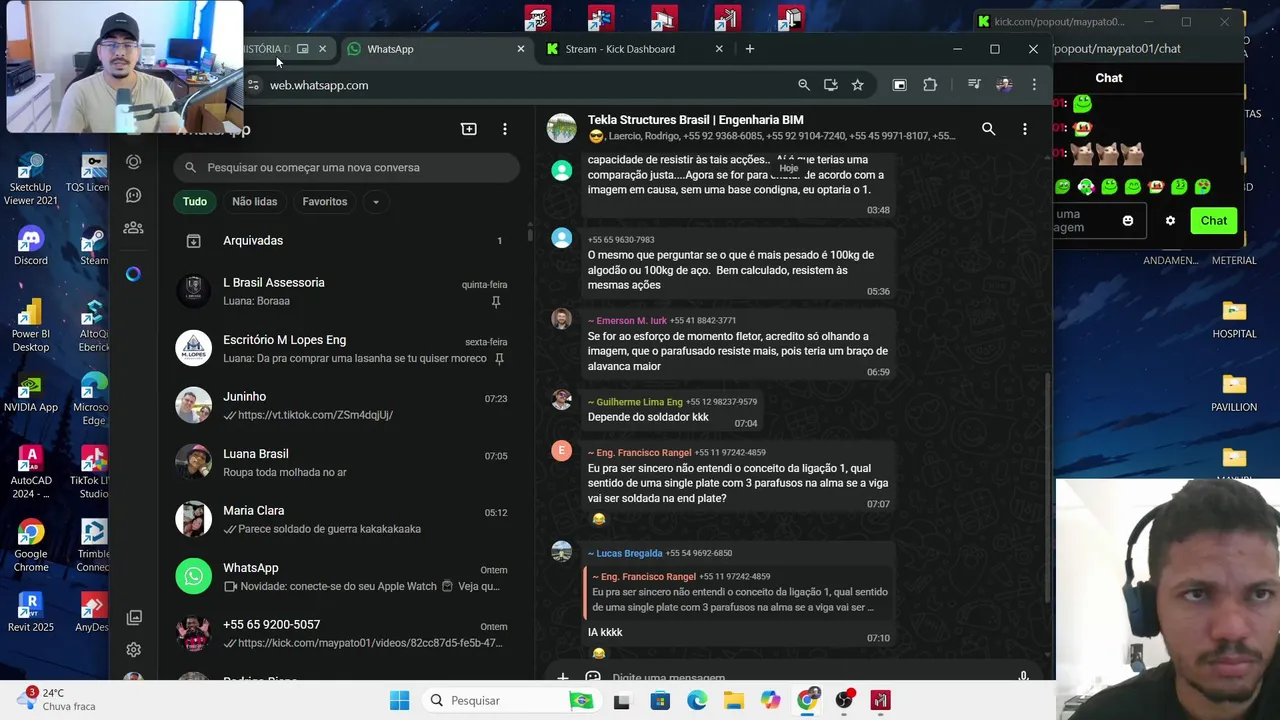The image size is (1280, 720).
Task: Open weather widget showing 24°C
Action: [x=58, y=699]
